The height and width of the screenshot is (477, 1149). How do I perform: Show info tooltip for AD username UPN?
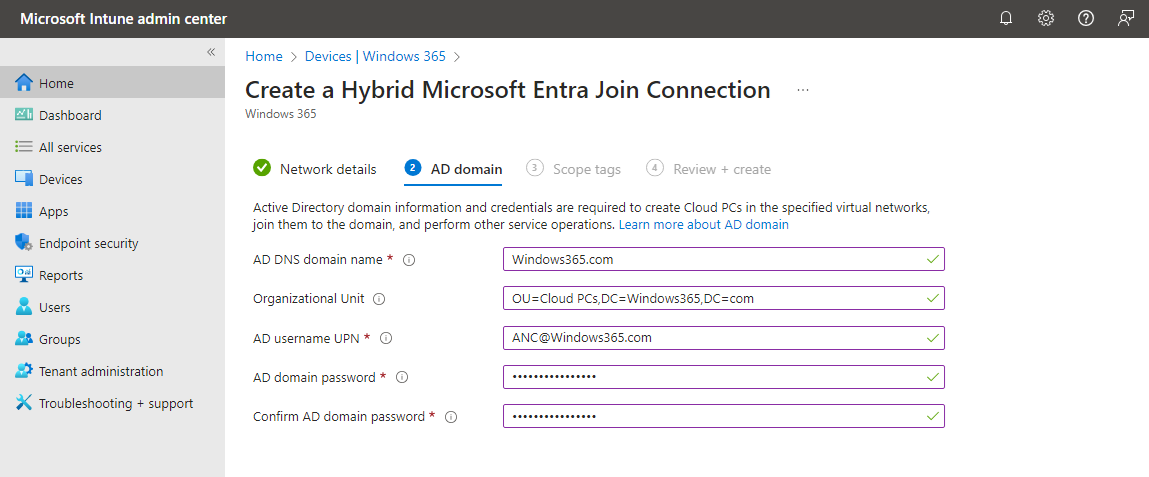pyautogui.click(x=386, y=338)
